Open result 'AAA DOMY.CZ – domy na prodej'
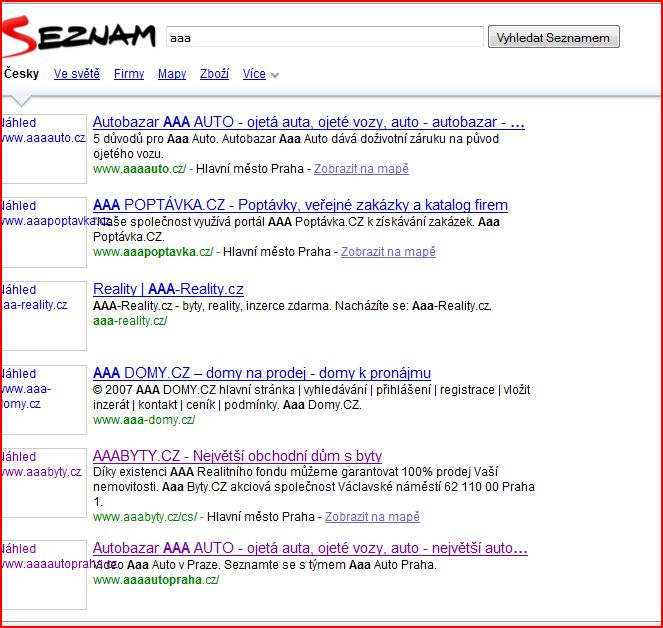The width and height of the screenshot is (663, 628). 262,373
